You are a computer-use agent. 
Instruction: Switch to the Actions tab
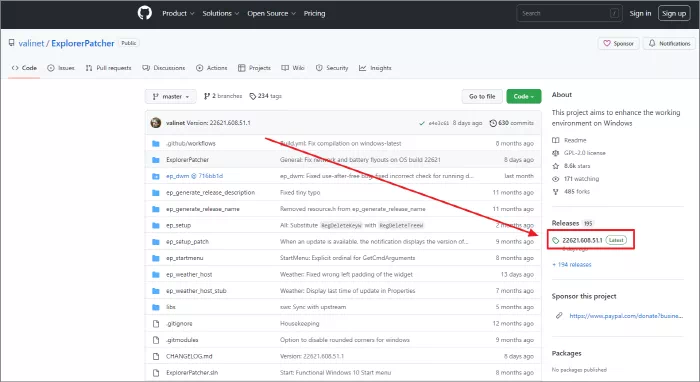click(212, 68)
